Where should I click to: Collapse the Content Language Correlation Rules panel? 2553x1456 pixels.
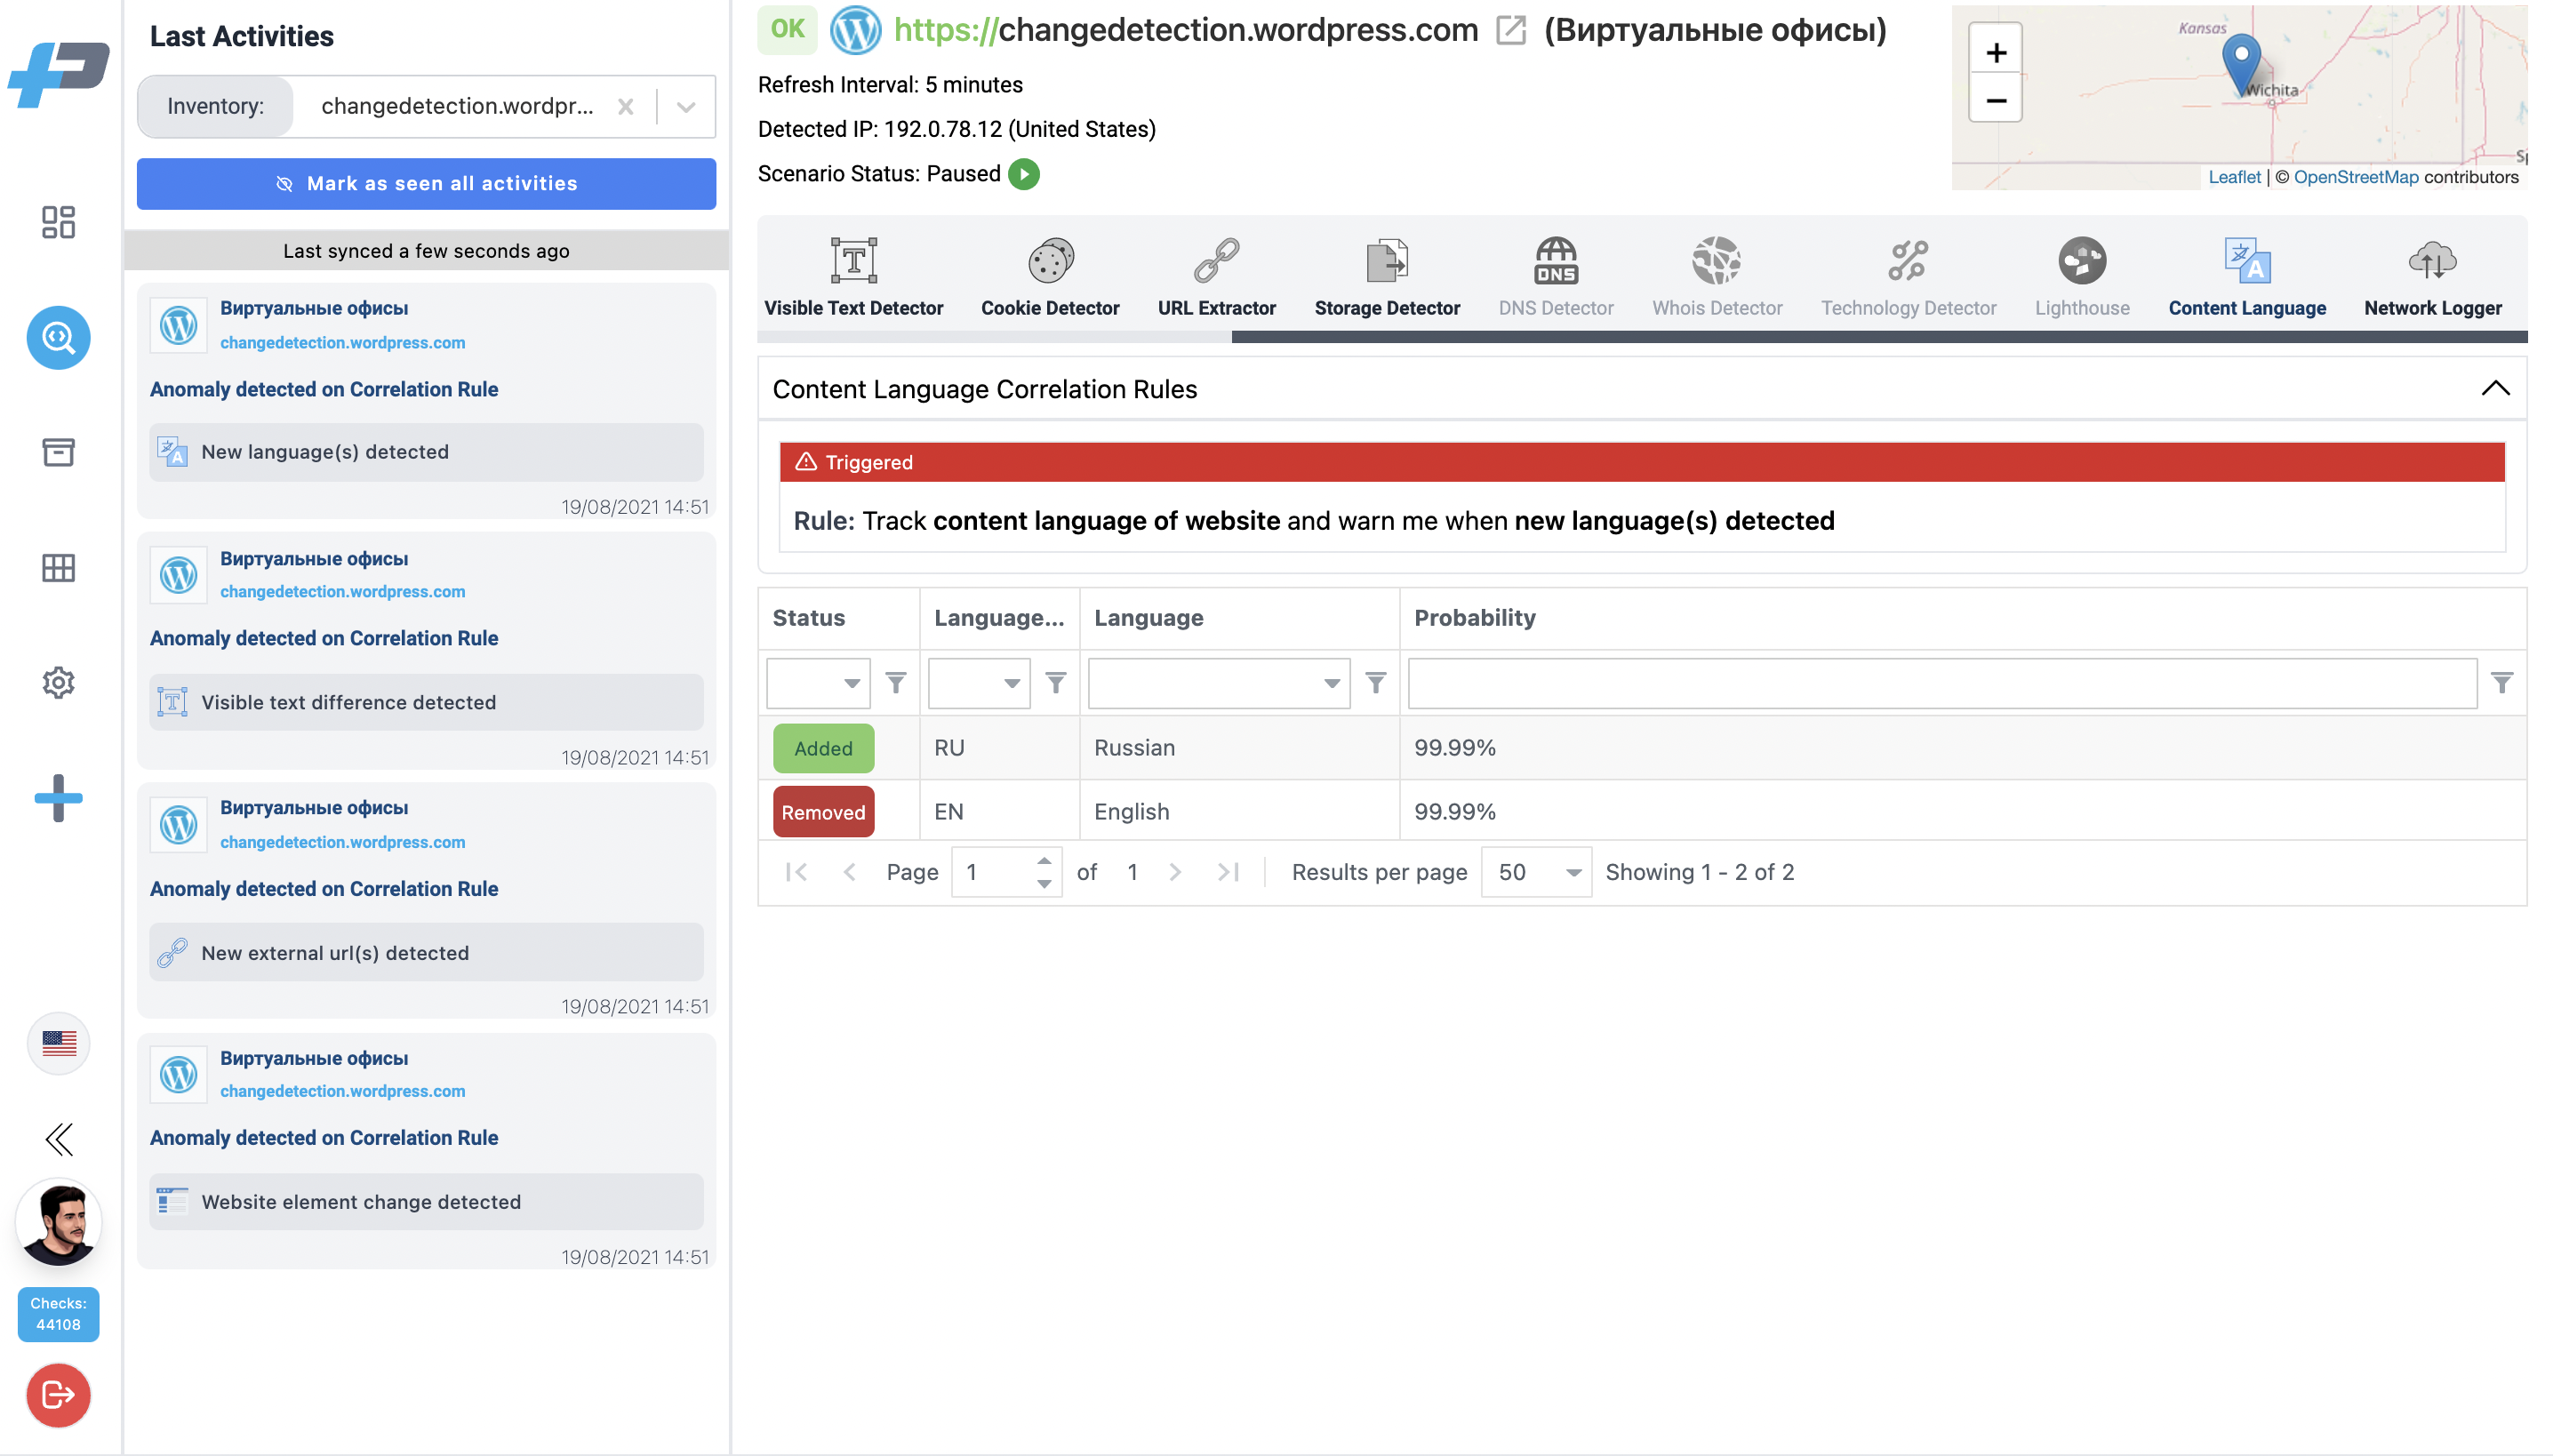click(x=2495, y=389)
